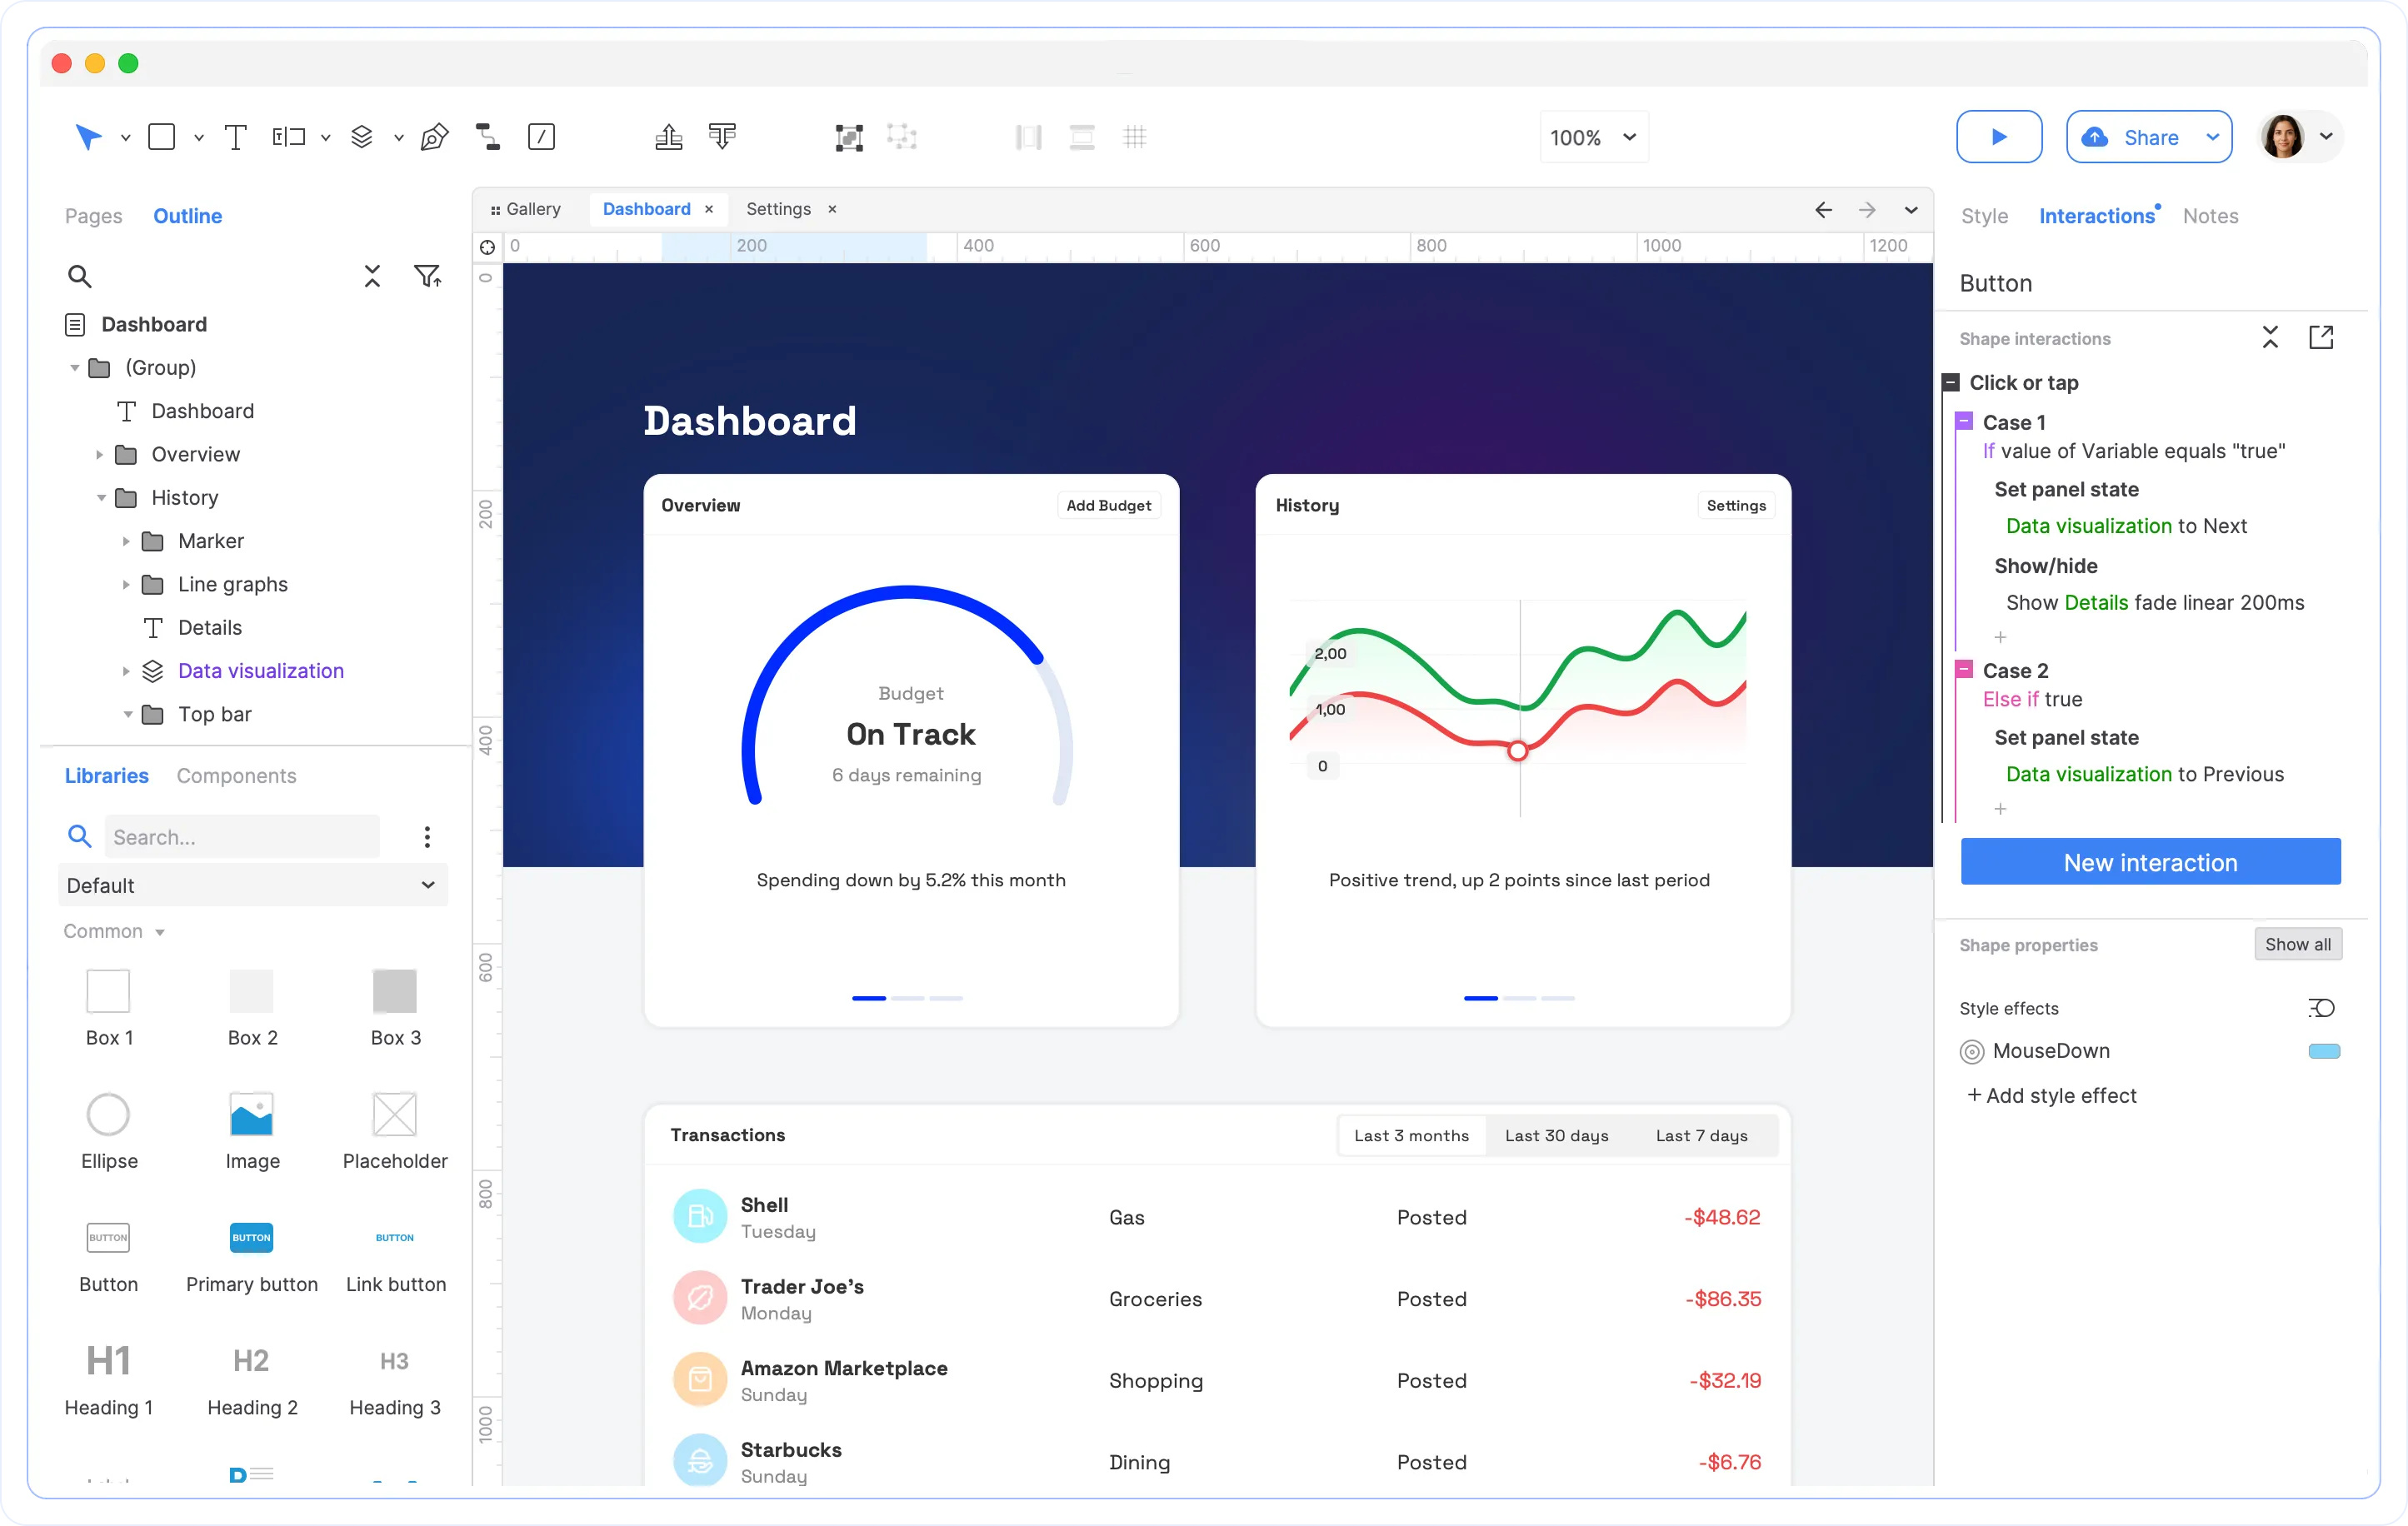Select the Text tool
Image resolution: width=2408 pixels, height=1526 pixels.
(x=235, y=137)
